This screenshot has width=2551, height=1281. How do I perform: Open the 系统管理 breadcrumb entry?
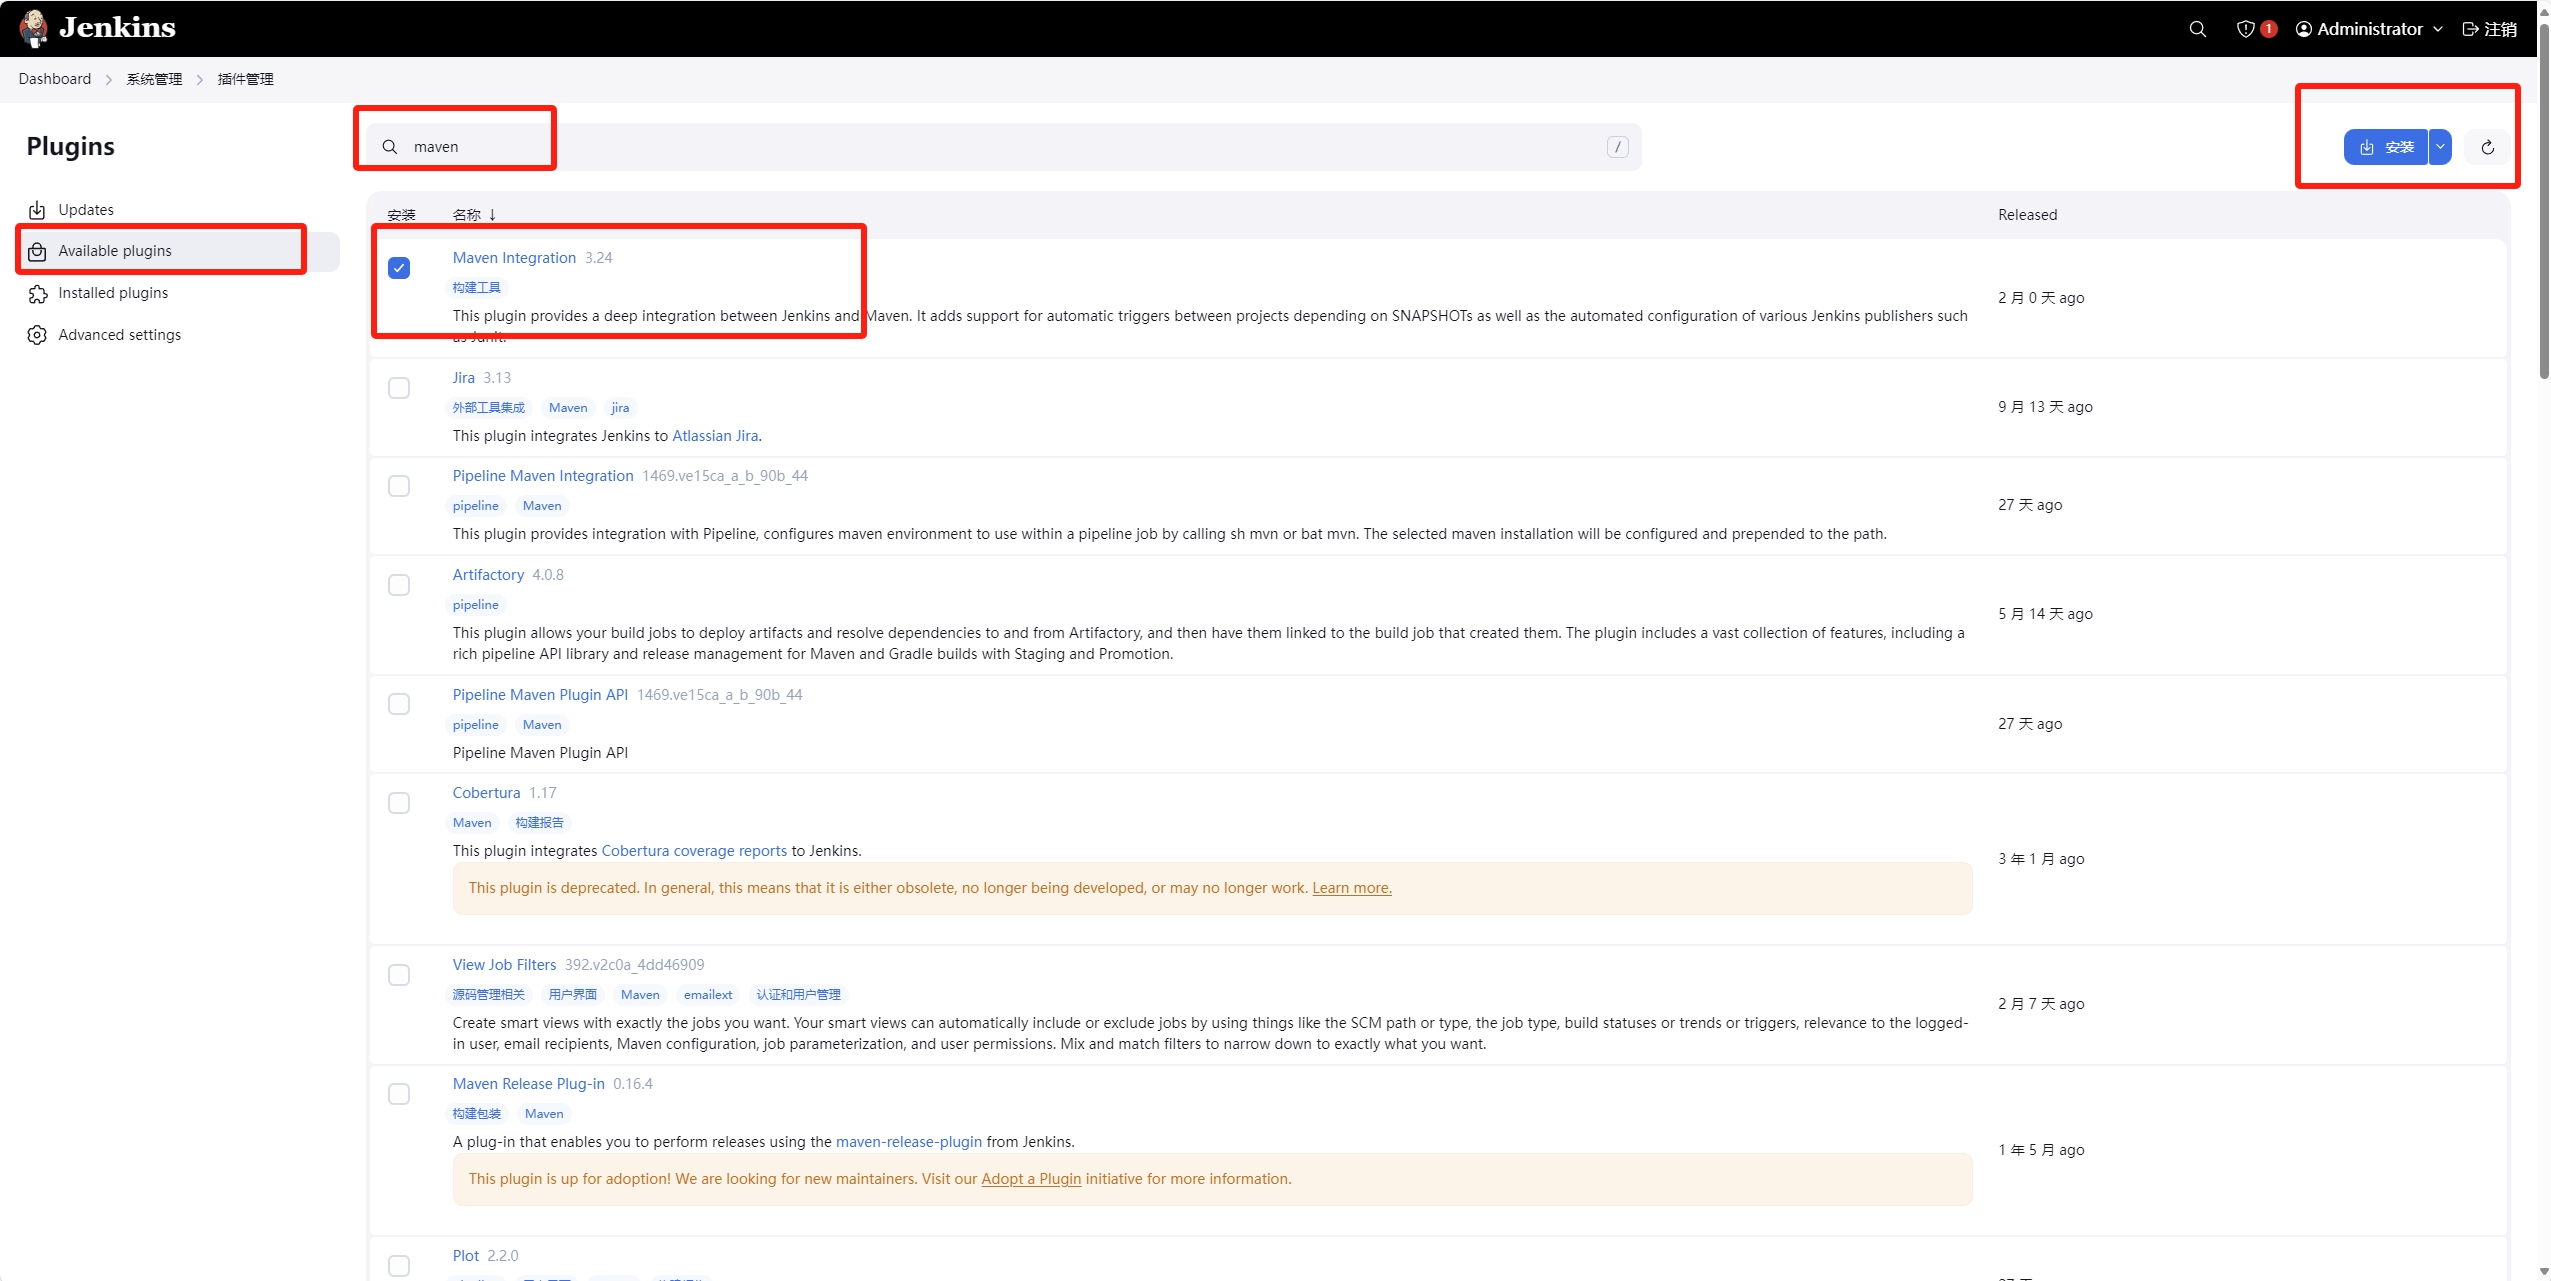(x=155, y=79)
